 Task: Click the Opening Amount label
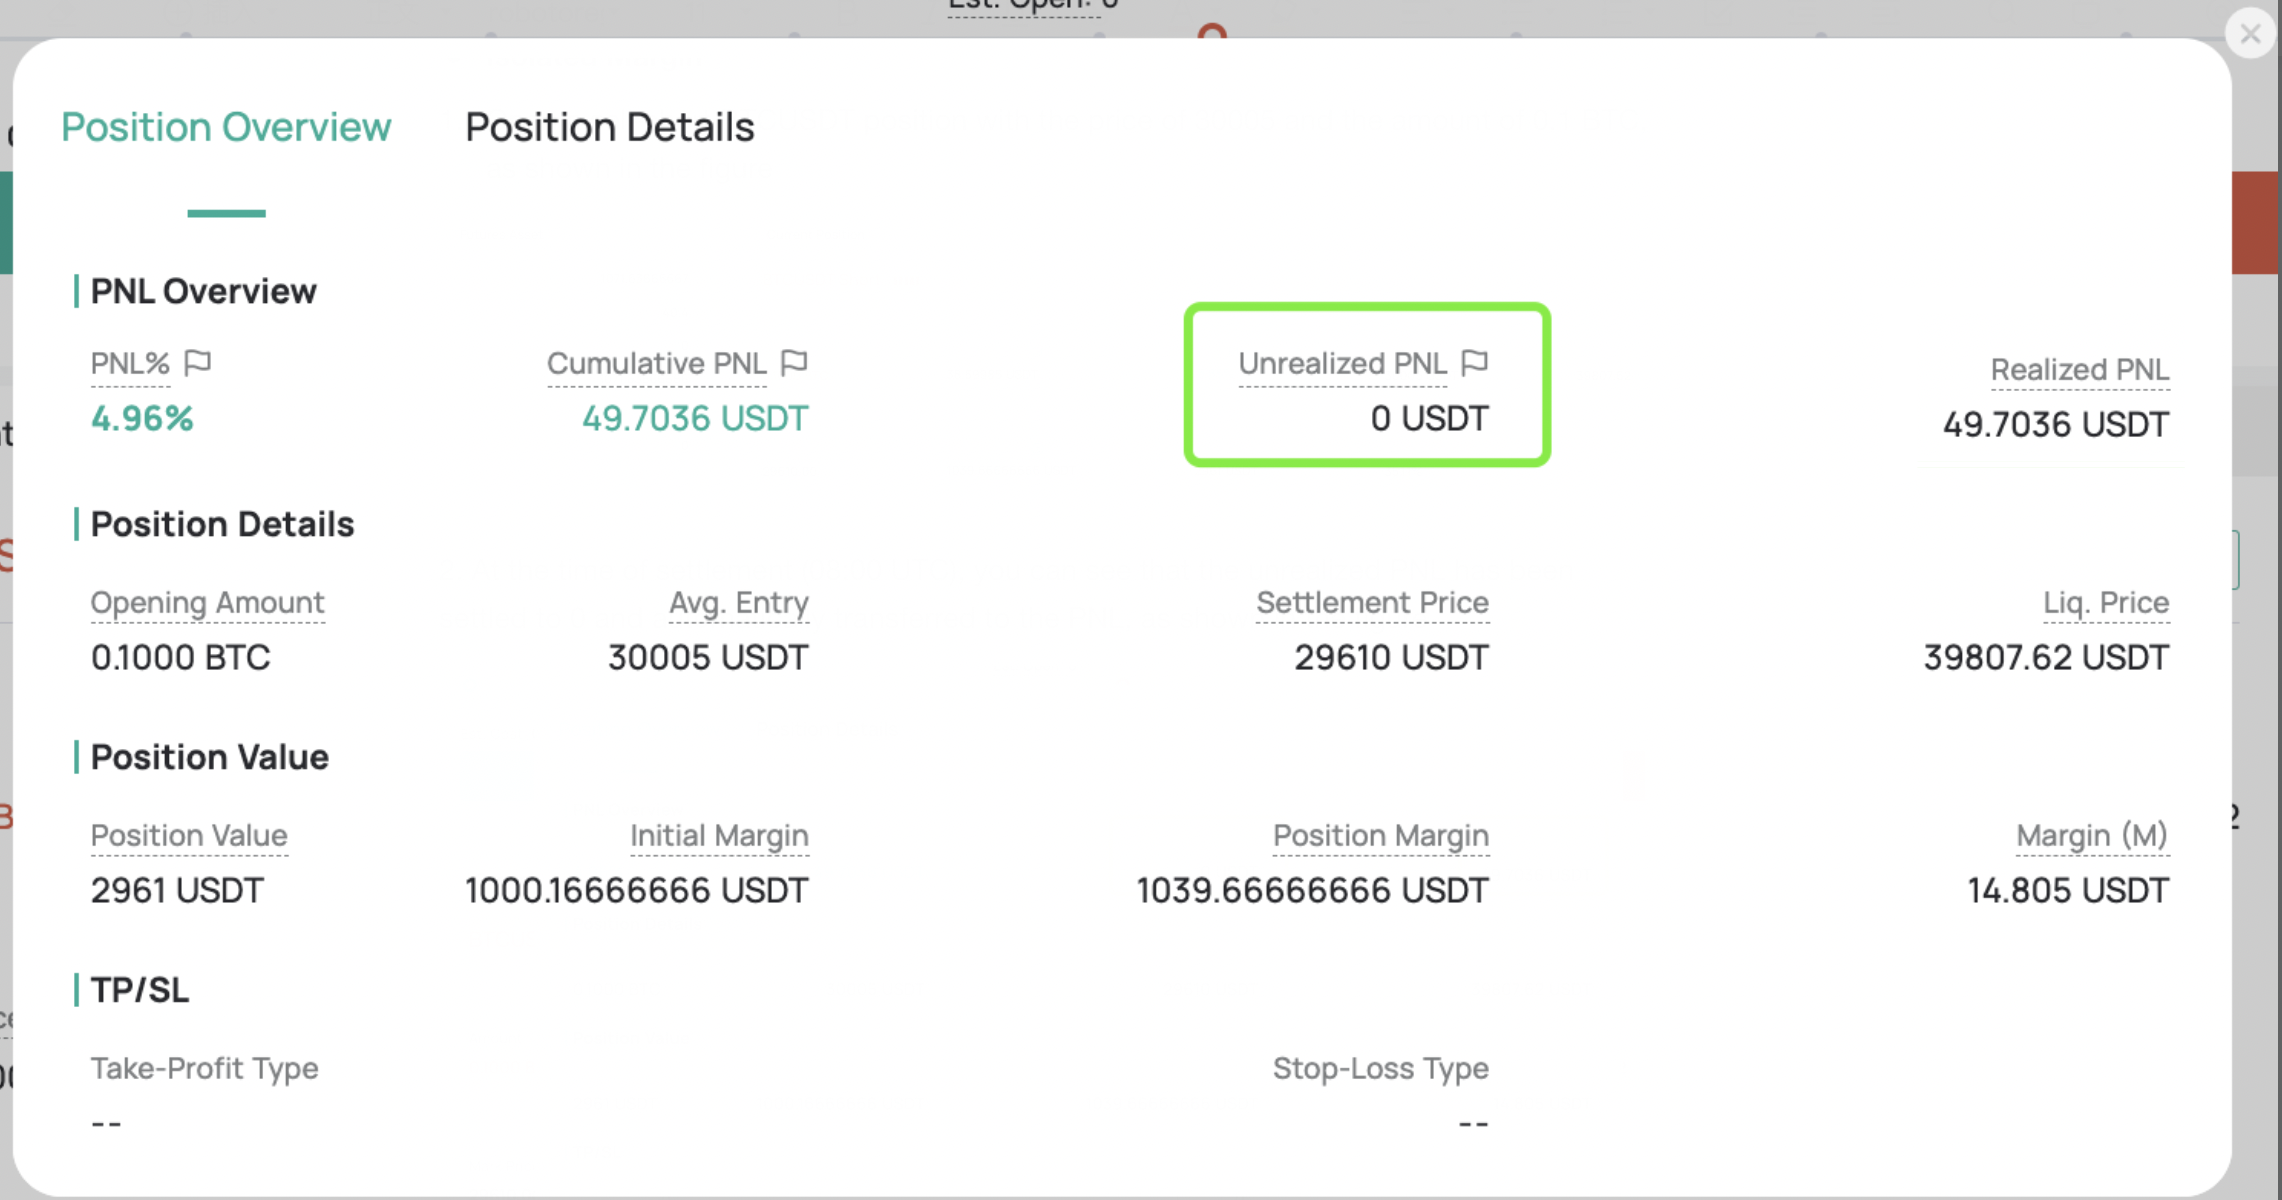[x=207, y=602]
